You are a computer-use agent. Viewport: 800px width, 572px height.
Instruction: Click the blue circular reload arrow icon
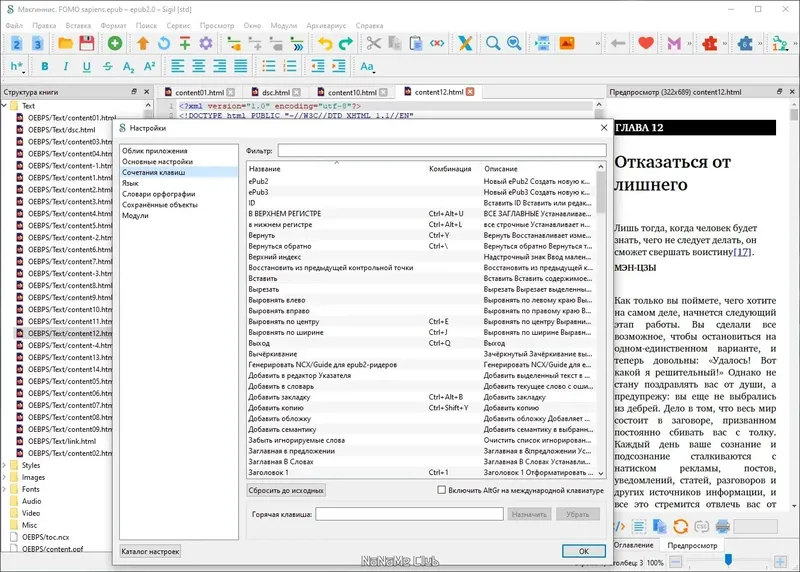(164, 44)
